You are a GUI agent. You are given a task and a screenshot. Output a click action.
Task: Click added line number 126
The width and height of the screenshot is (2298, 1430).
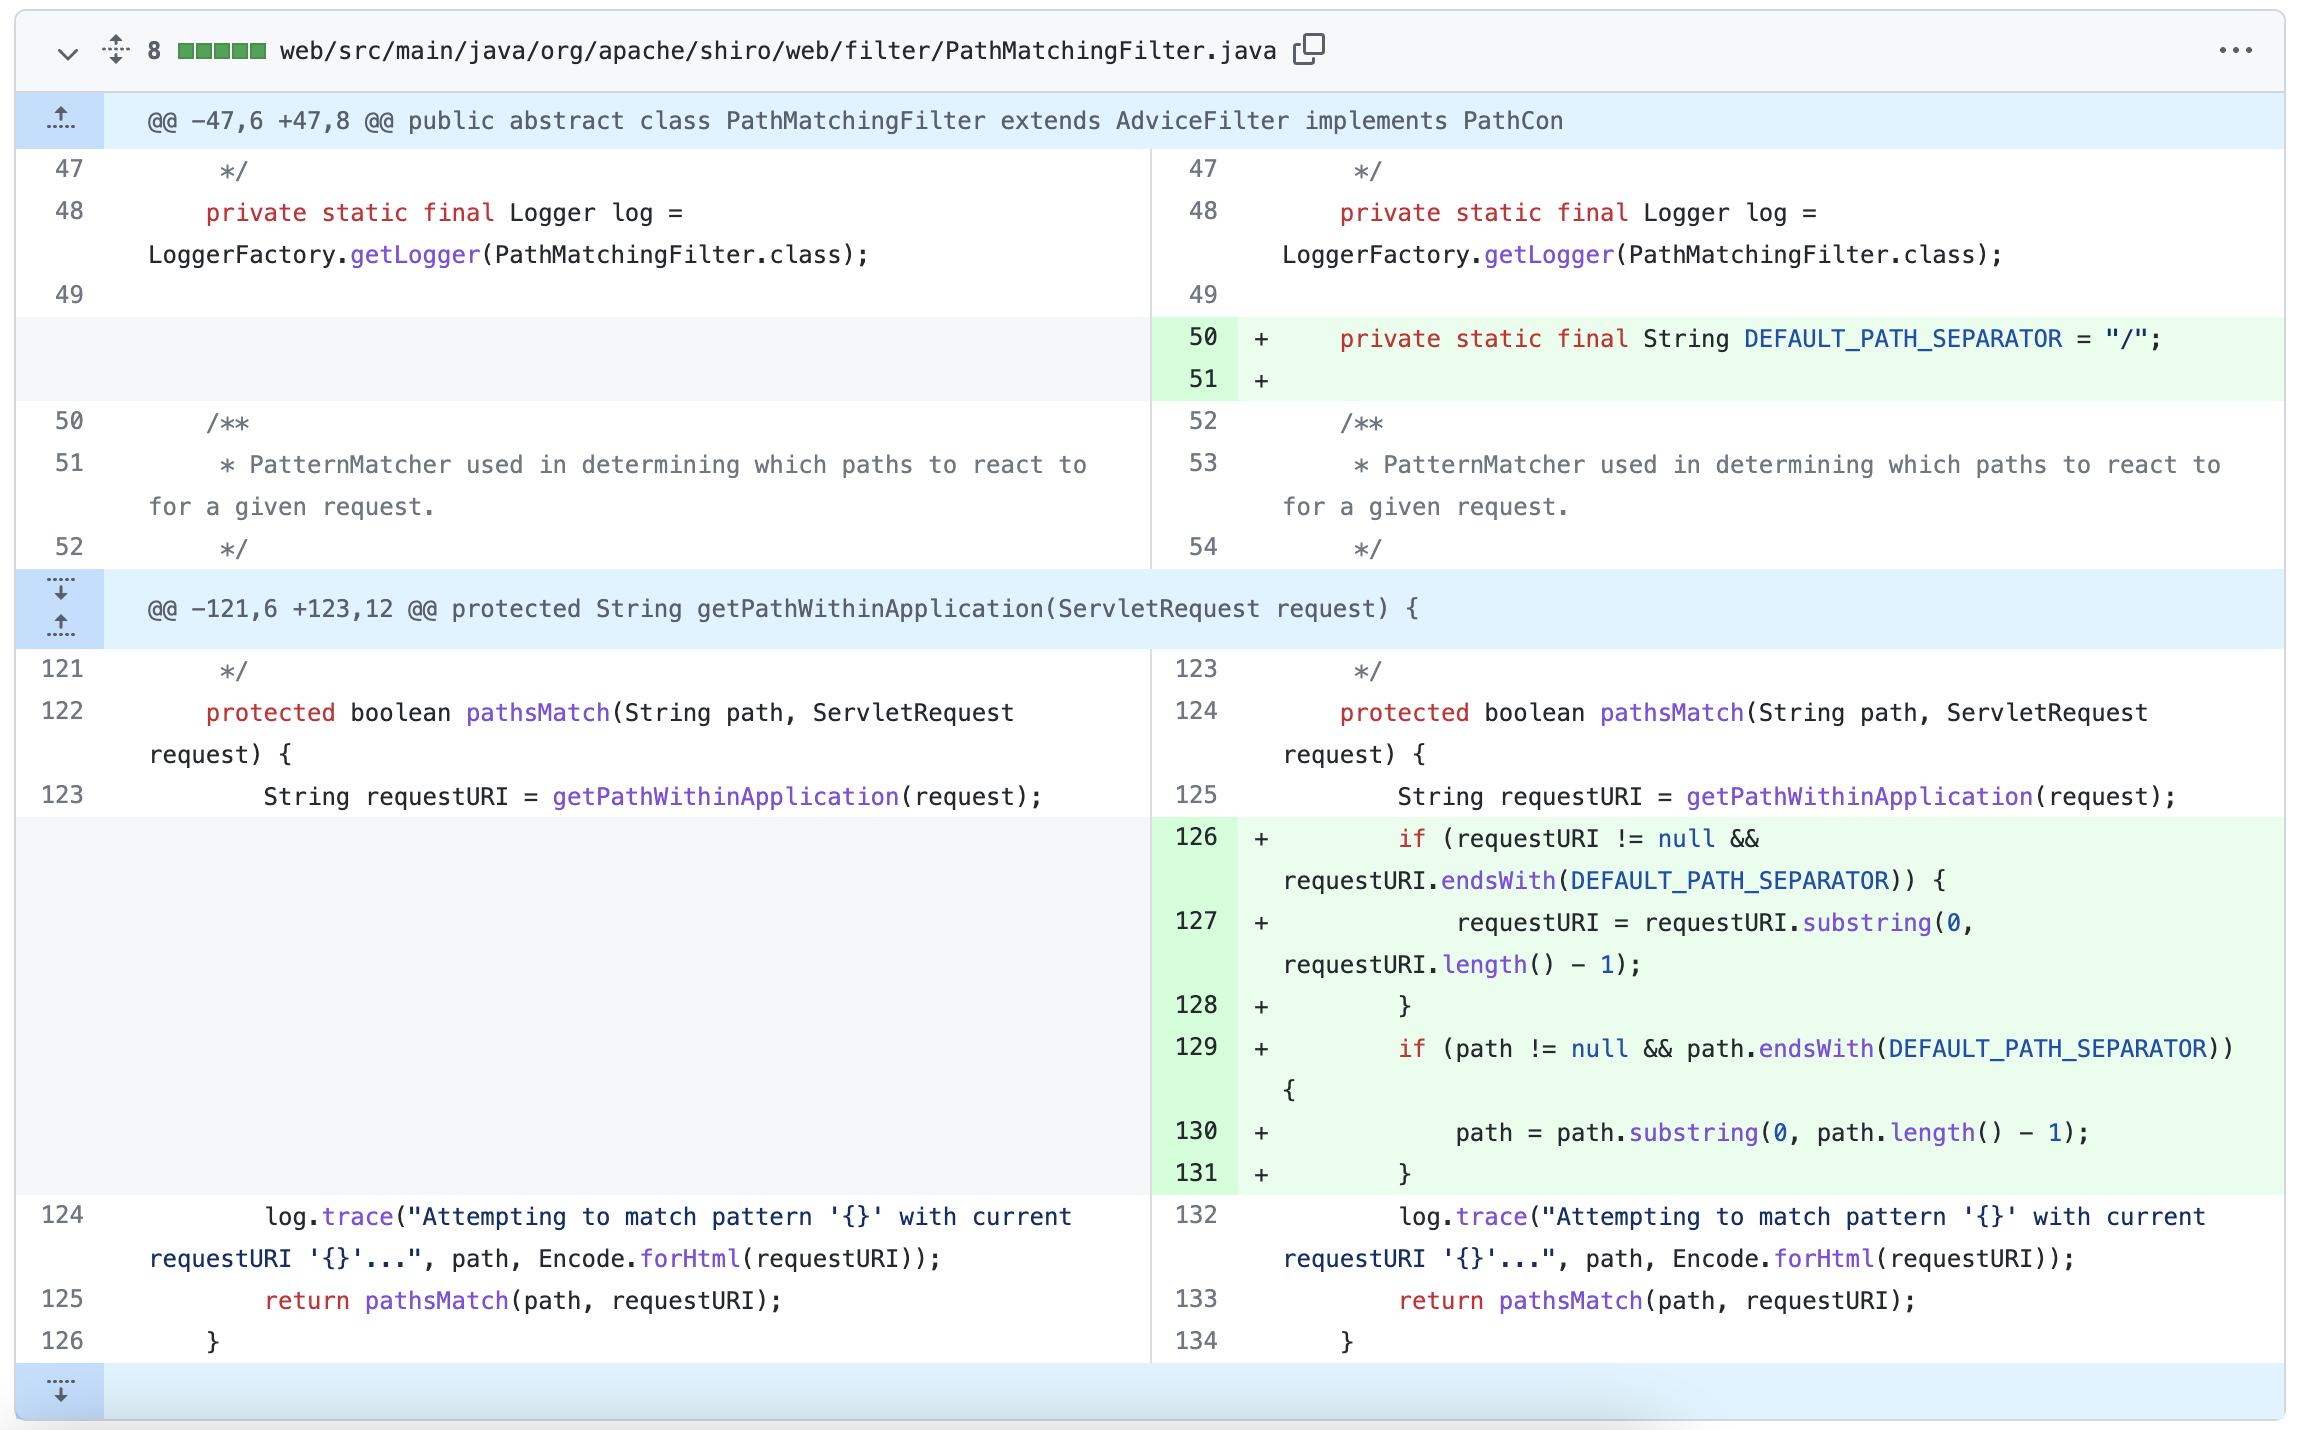(x=1195, y=837)
